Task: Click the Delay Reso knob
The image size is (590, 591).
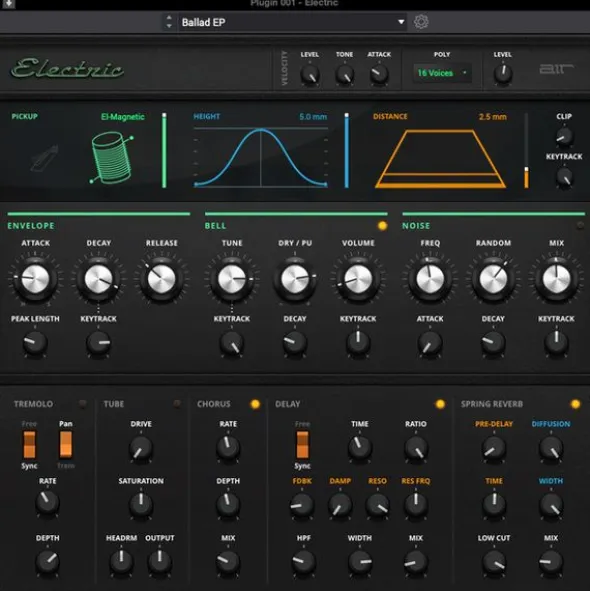Action: click(377, 505)
